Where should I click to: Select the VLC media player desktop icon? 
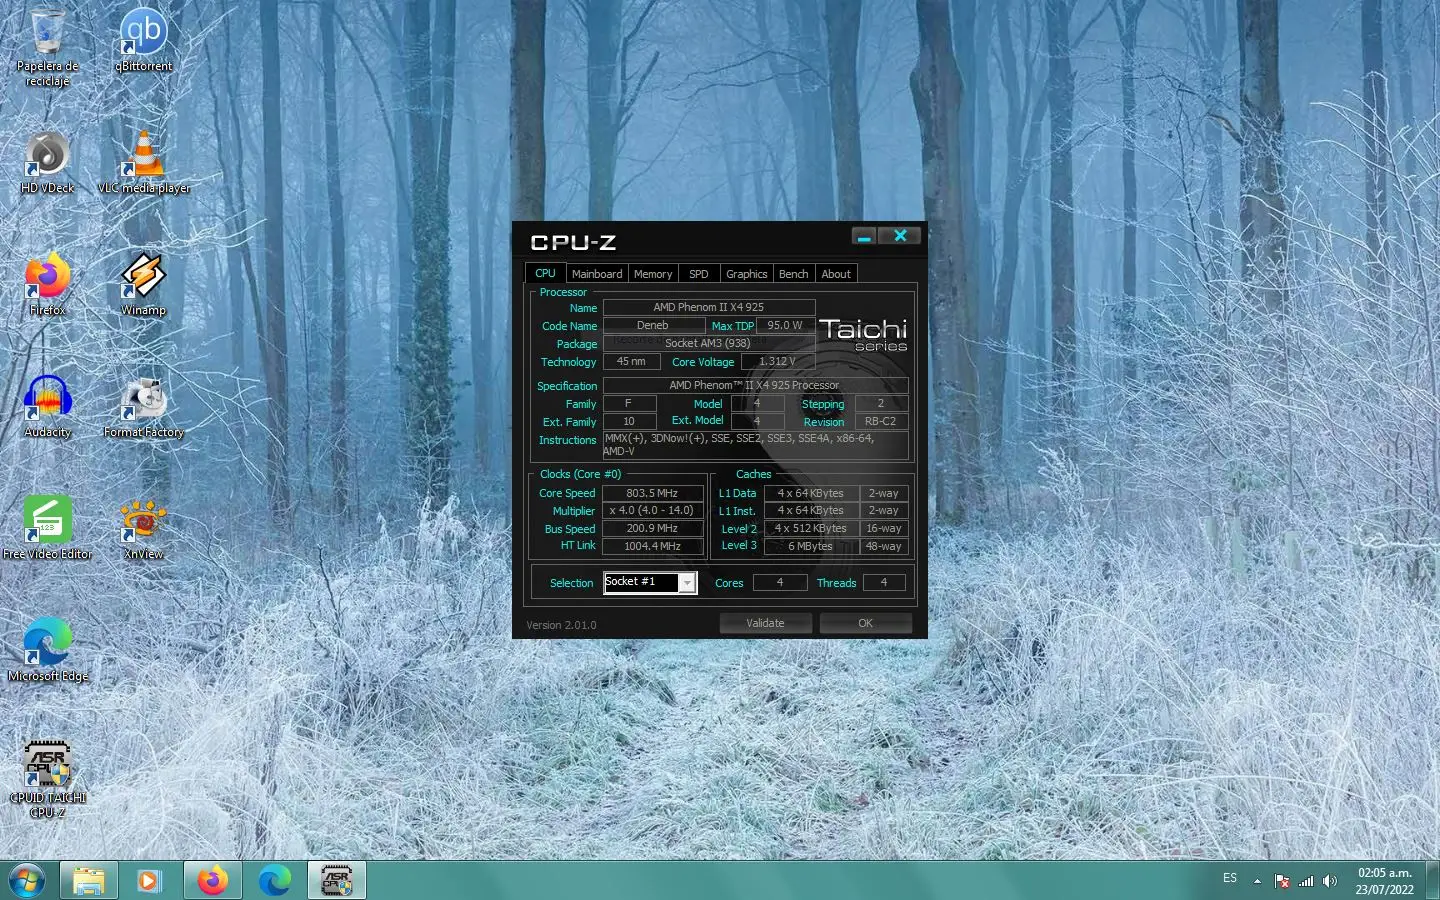pos(144,162)
